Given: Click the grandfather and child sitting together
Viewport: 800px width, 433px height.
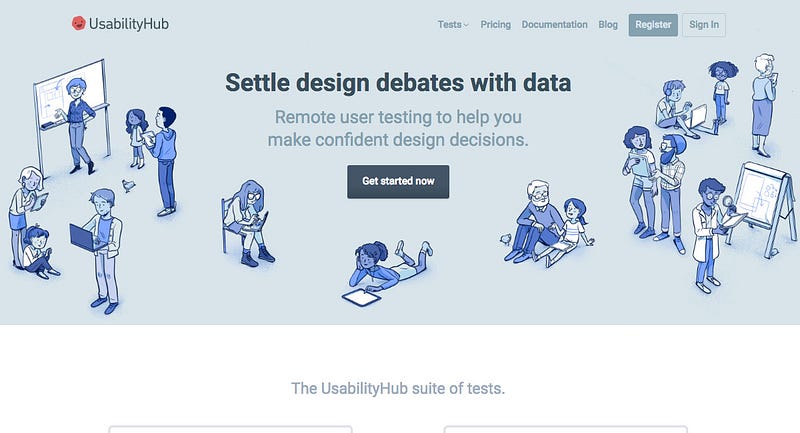Looking at the screenshot, I should (548, 223).
